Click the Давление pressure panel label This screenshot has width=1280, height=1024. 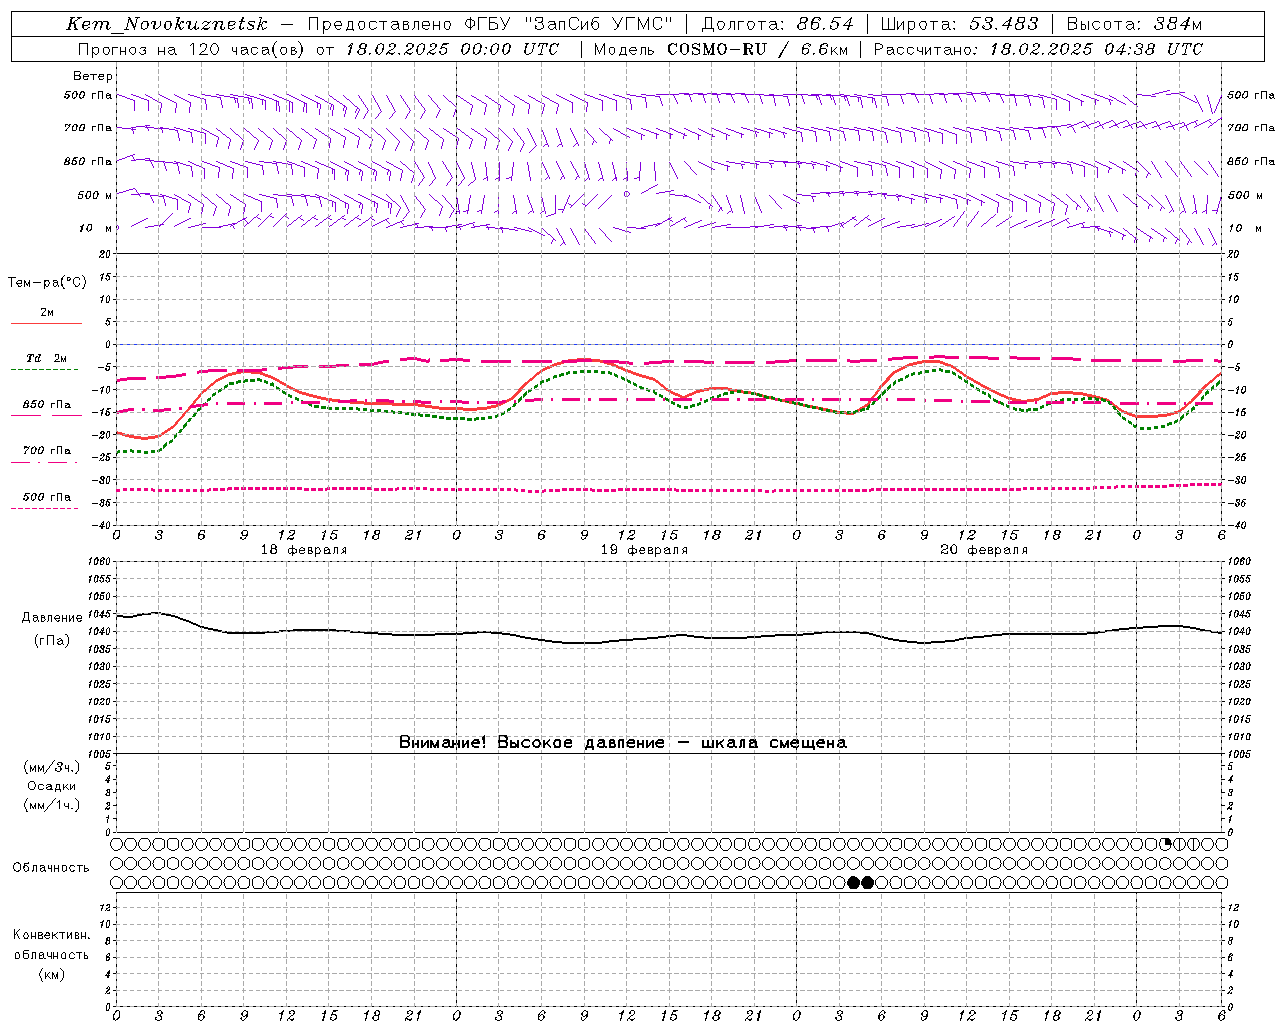52,618
